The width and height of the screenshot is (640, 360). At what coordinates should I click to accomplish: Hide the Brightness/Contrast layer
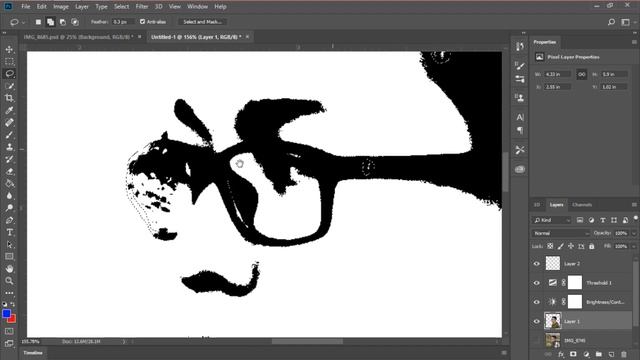pyautogui.click(x=537, y=302)
